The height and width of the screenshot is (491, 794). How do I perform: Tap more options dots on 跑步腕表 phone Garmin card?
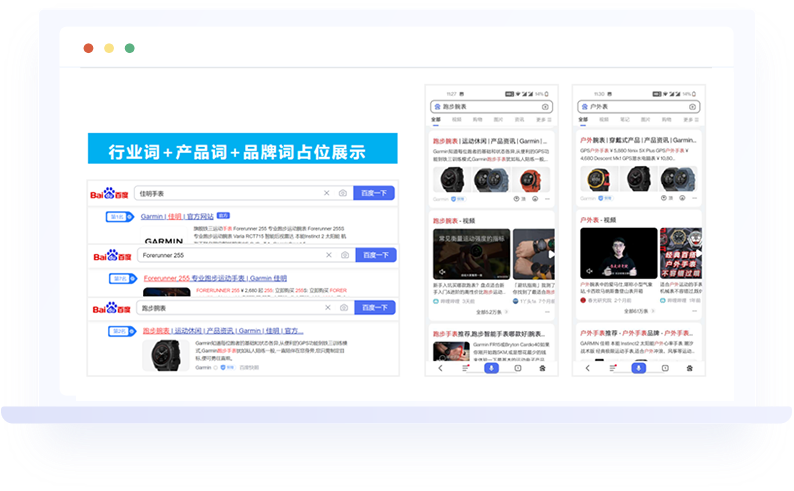tap(547, 199)
